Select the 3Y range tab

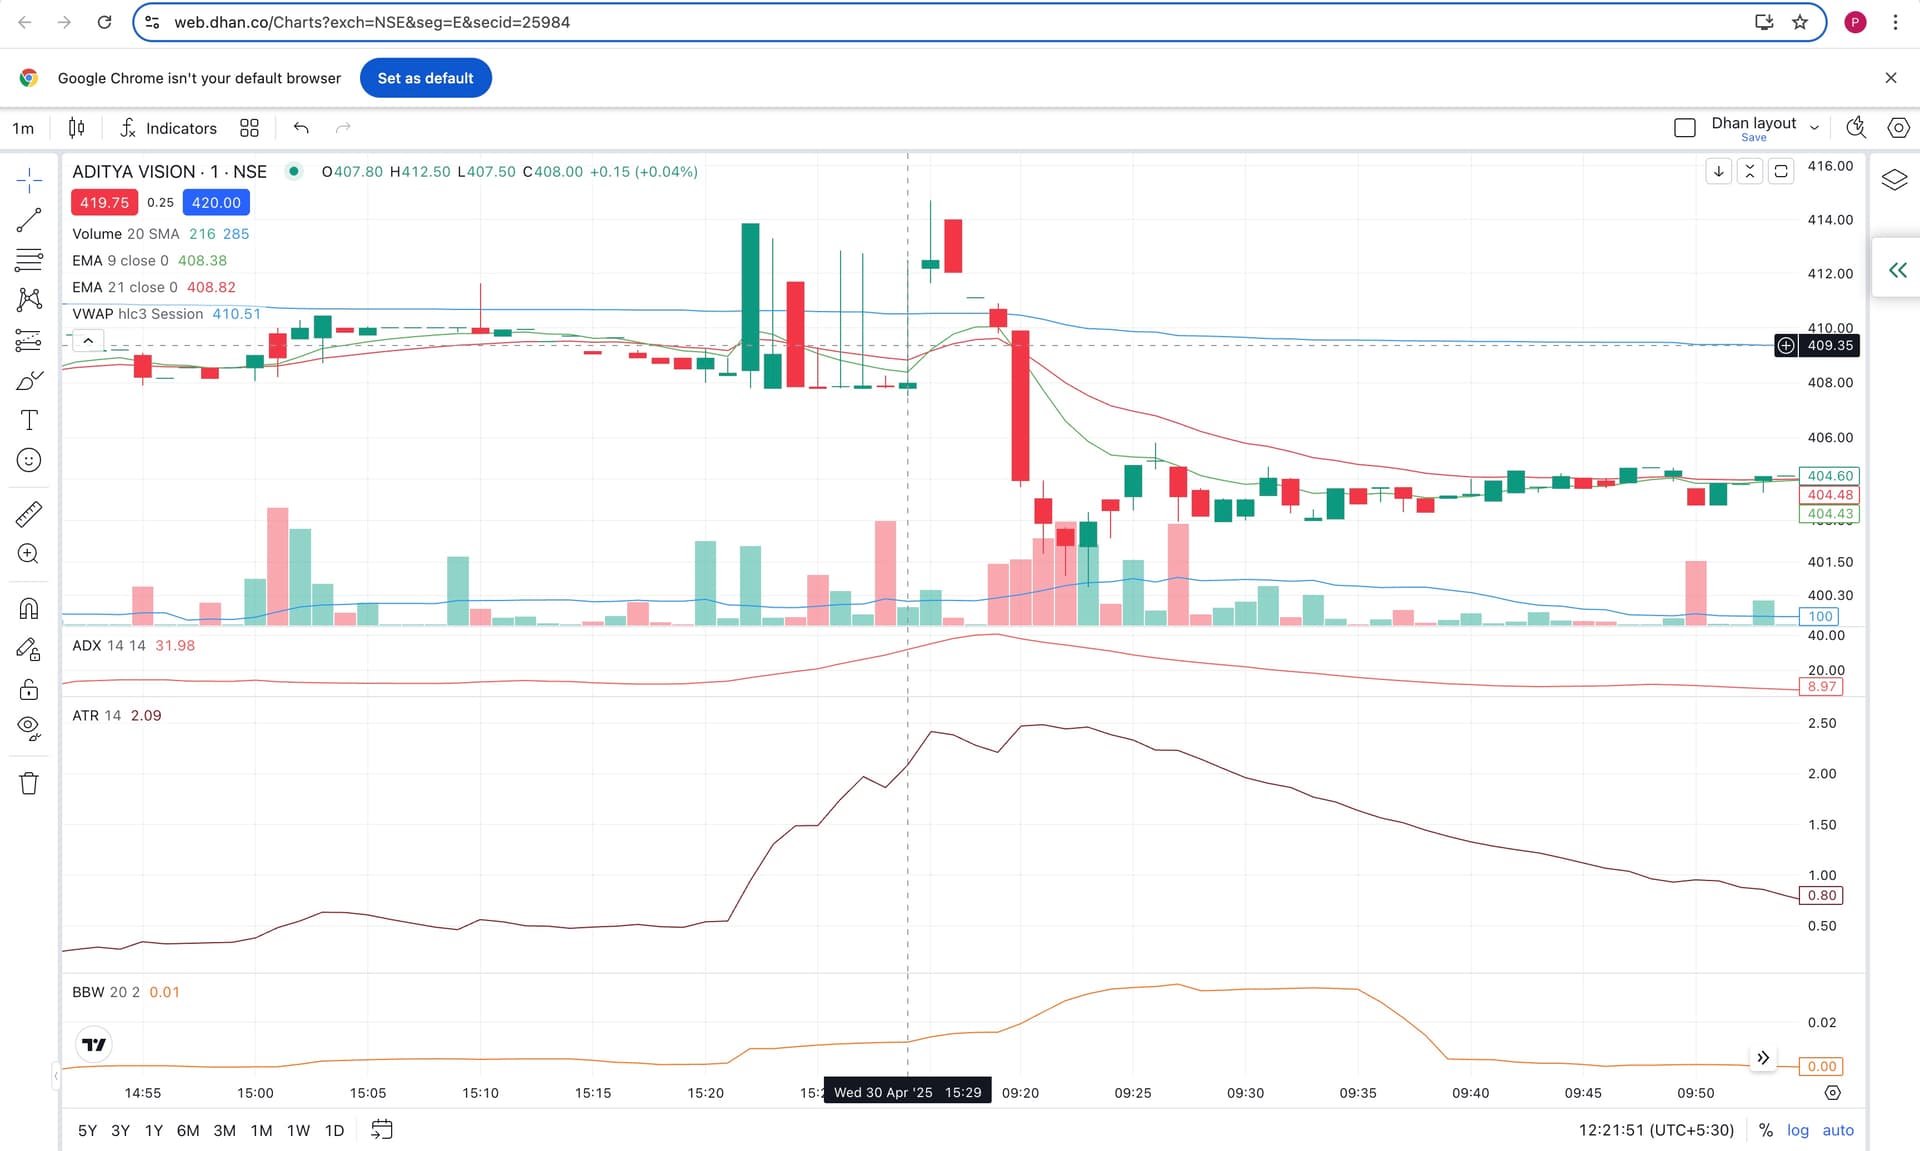point(121,1130)
